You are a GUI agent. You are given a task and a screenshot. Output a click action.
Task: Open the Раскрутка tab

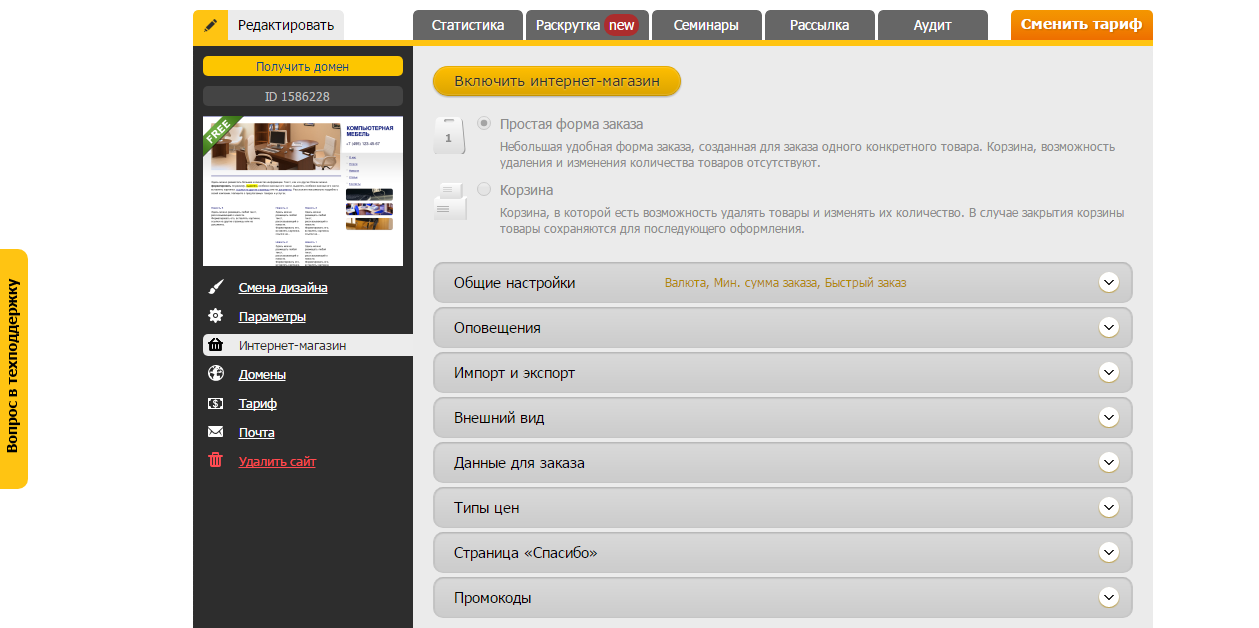click(x=587, y=25)
